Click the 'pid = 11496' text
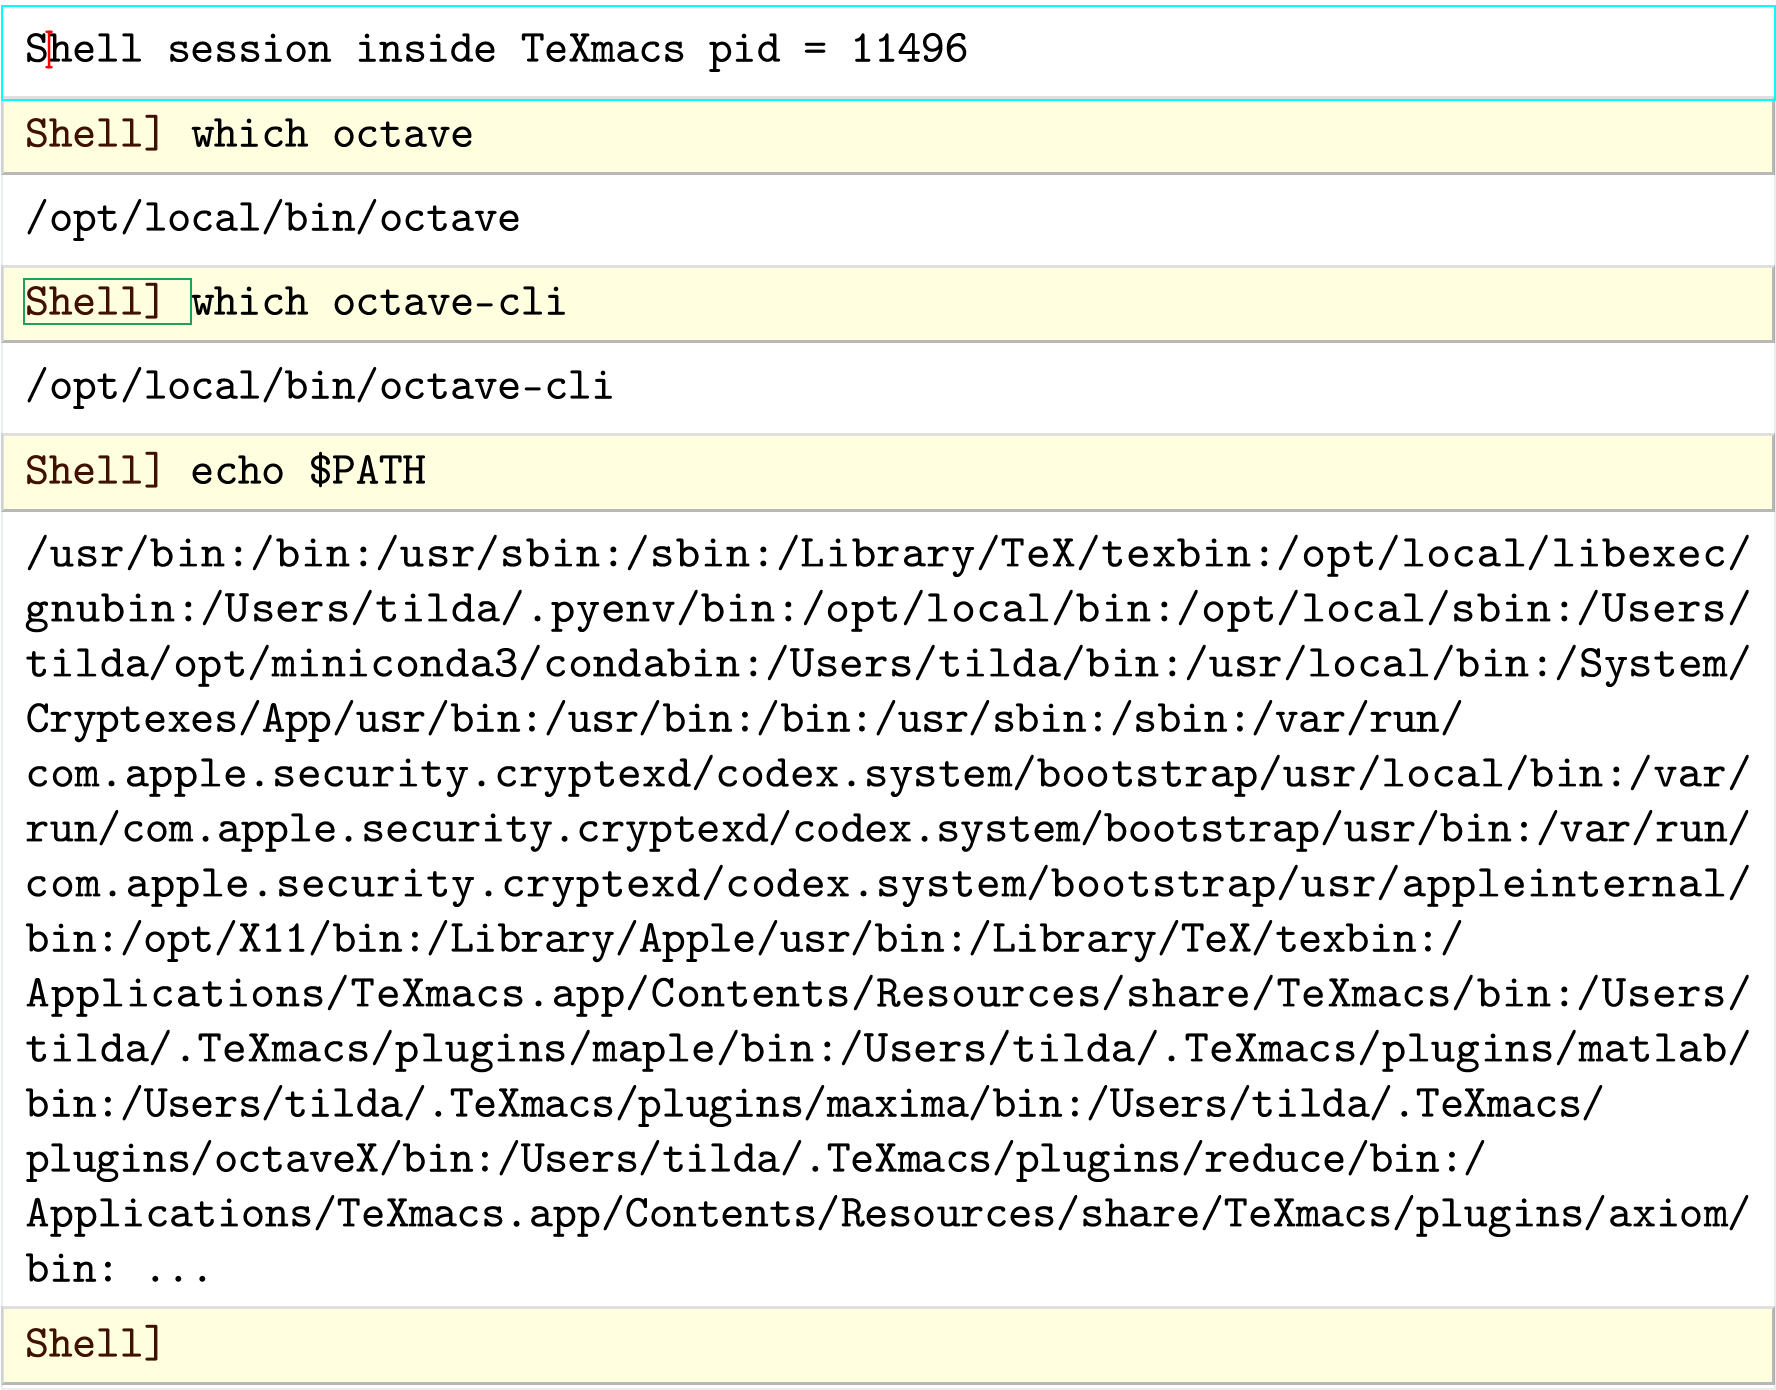This screenshot has height=1390, width=1776. (x=838, y=49)
